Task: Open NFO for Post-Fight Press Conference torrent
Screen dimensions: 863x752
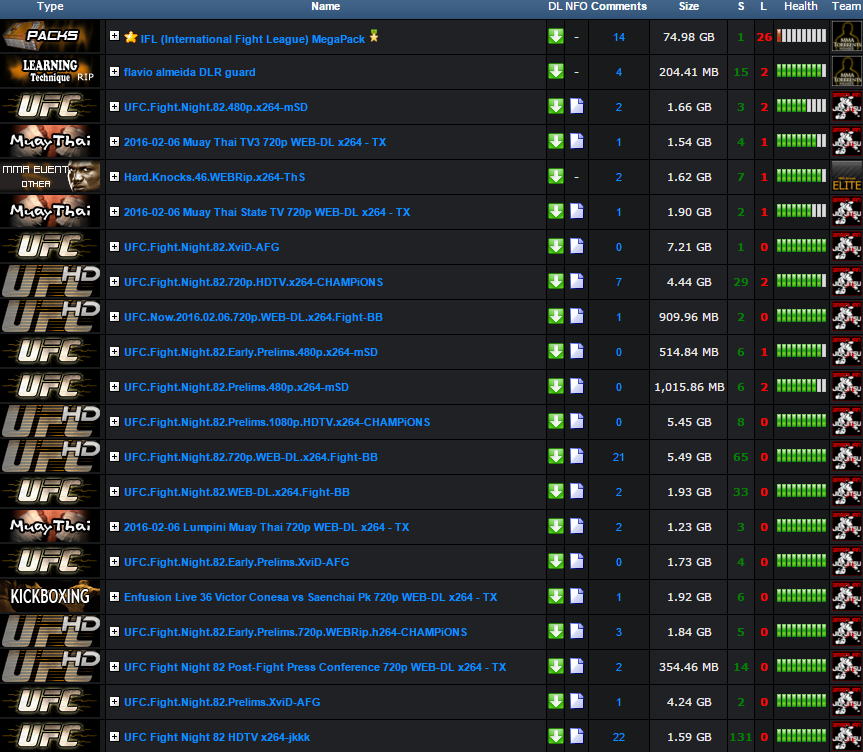Action: point(577,666)
